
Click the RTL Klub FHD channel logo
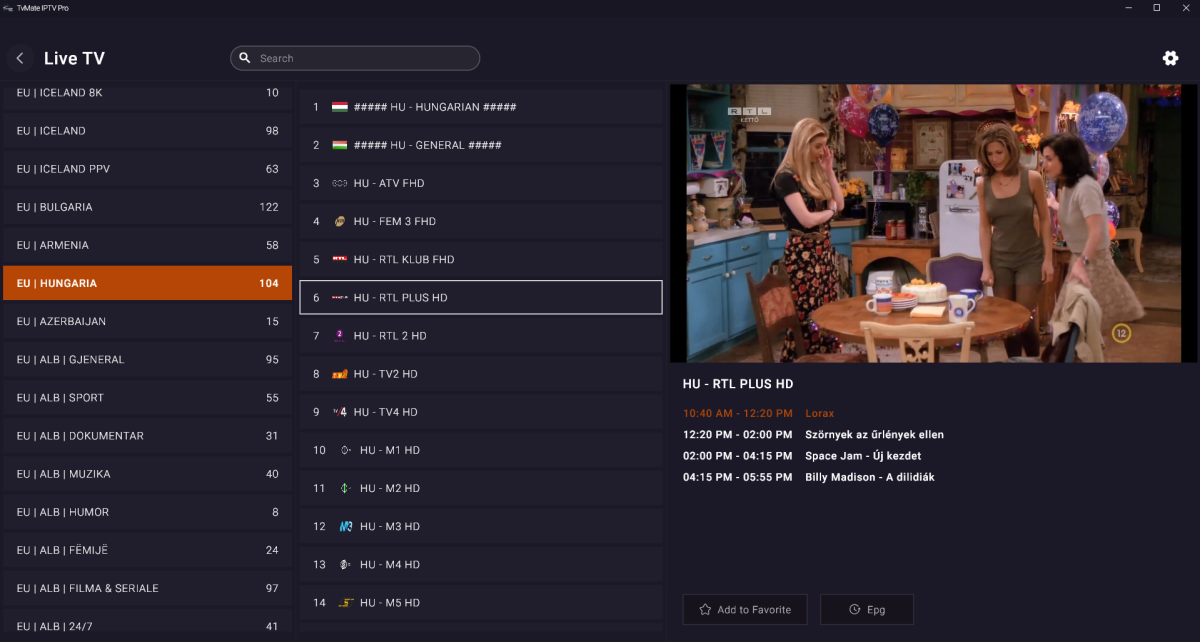[x=340, y=260]
